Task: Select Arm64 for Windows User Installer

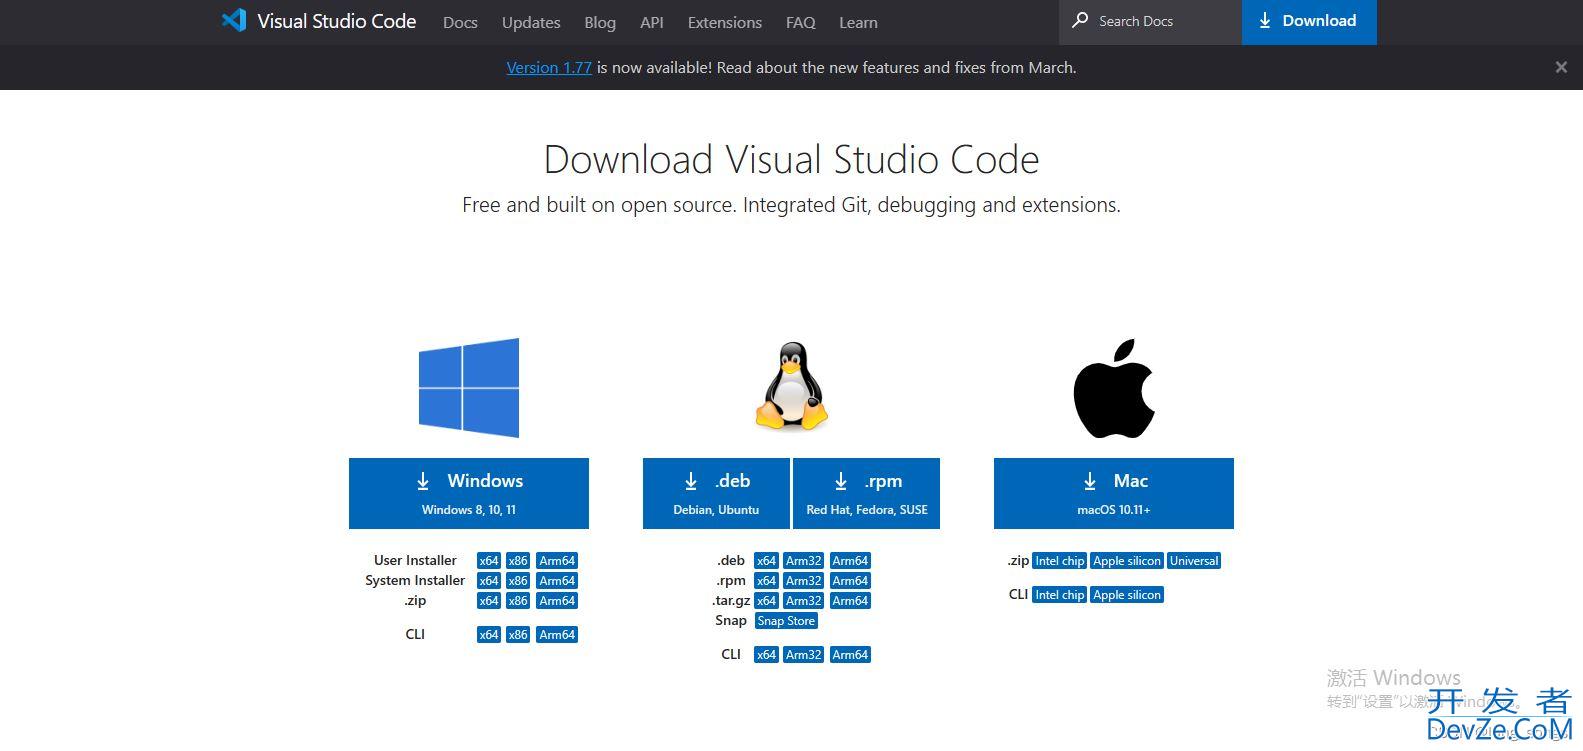Action: [557, 561]
